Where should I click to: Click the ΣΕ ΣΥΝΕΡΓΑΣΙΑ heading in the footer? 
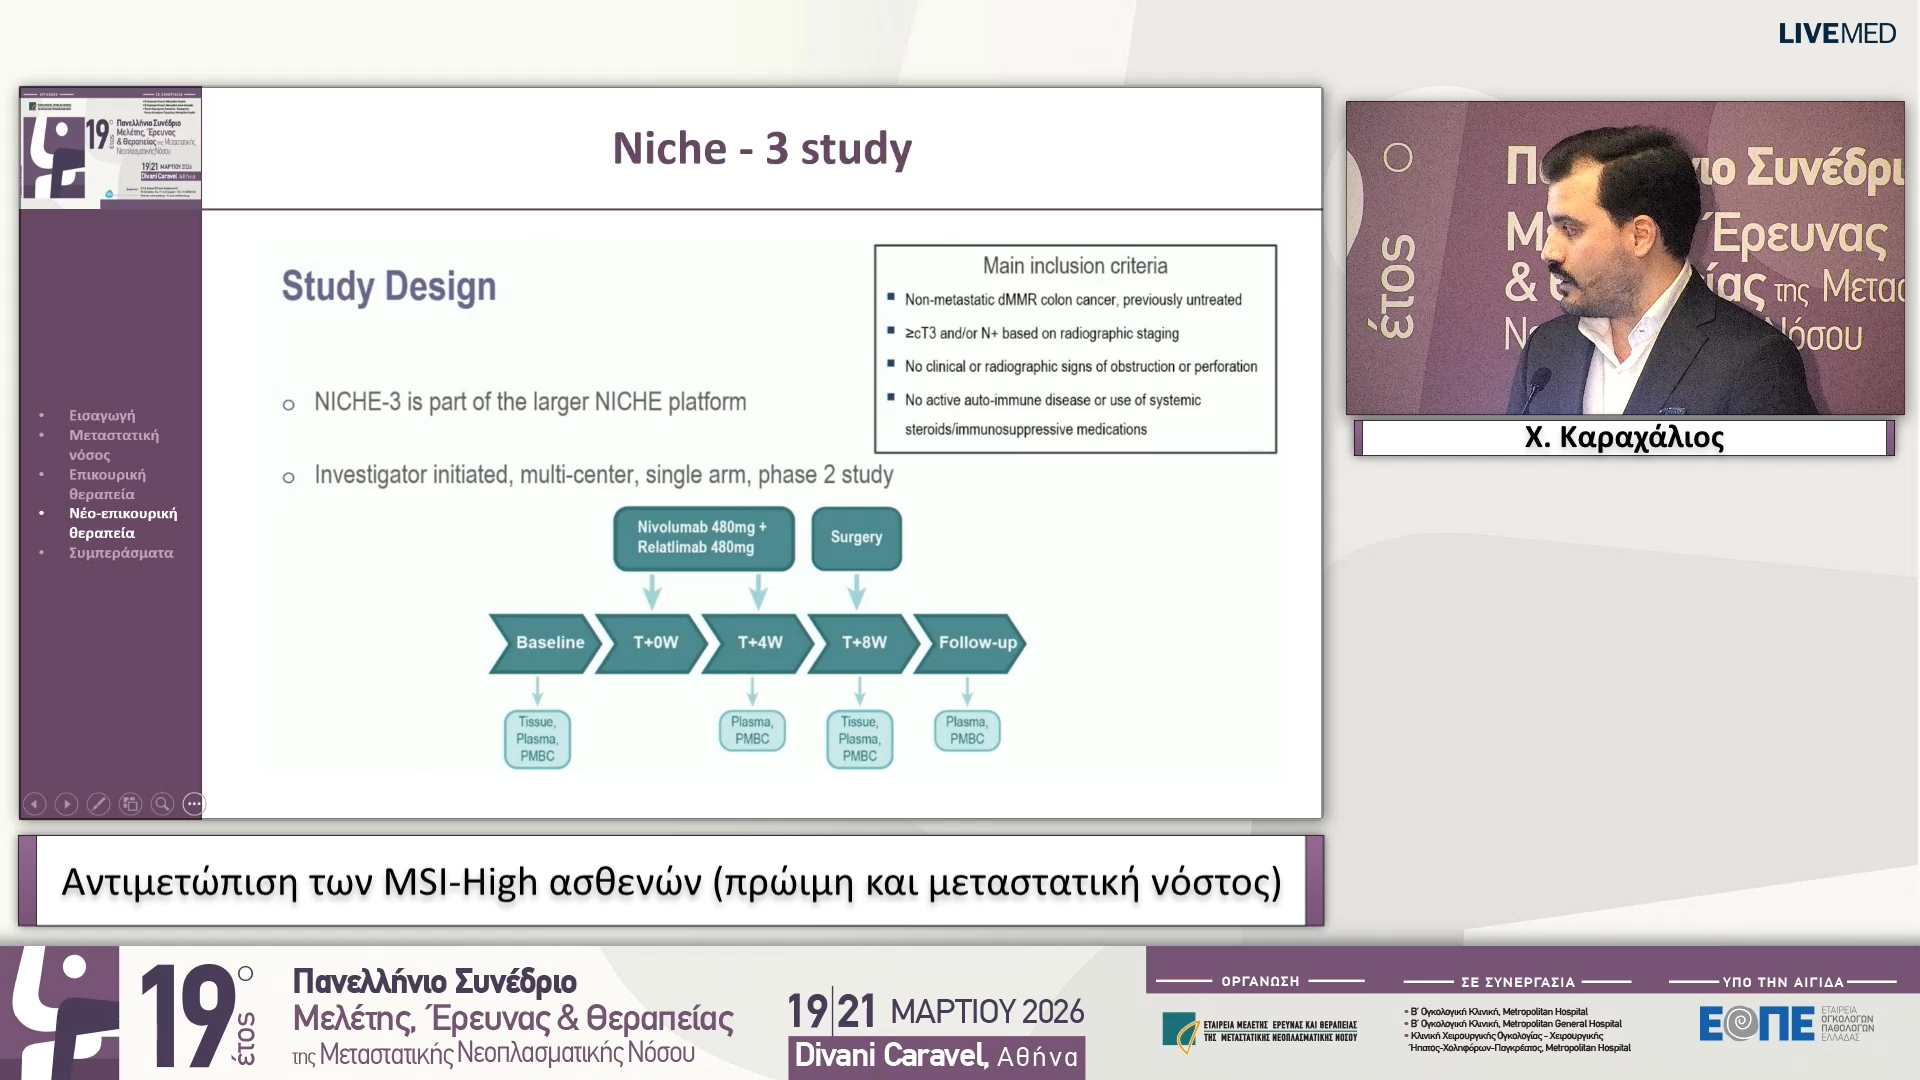1518,982
